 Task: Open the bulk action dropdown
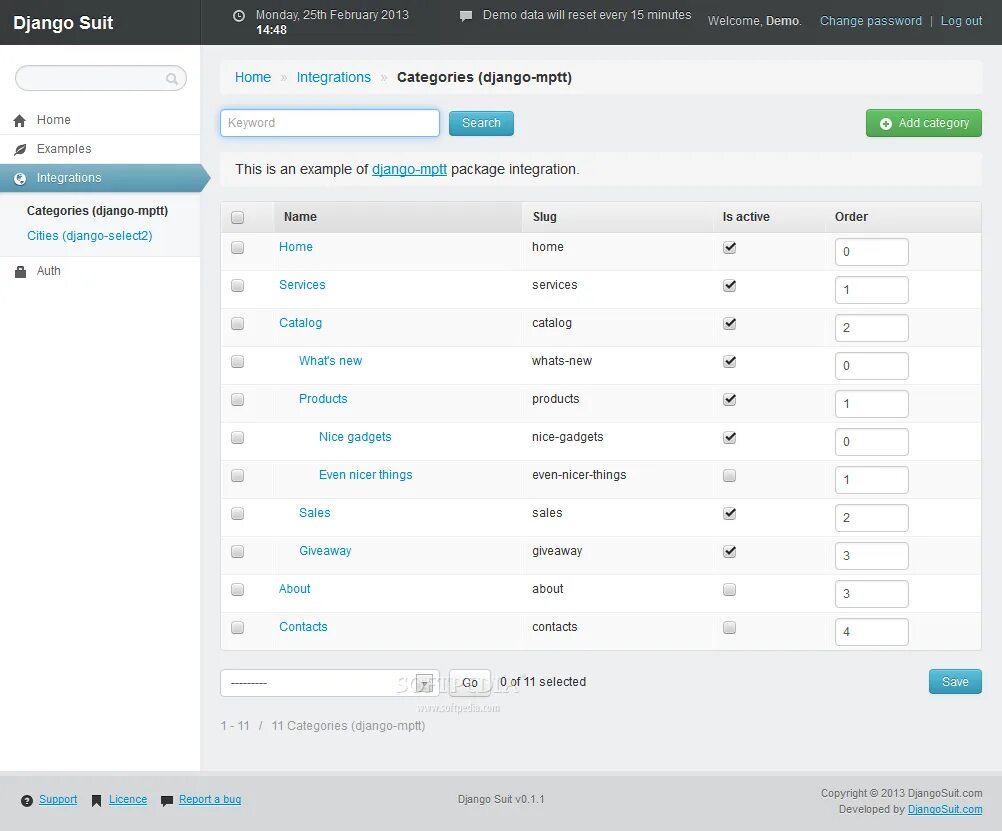pyautogui.click(x=330, y=683)
